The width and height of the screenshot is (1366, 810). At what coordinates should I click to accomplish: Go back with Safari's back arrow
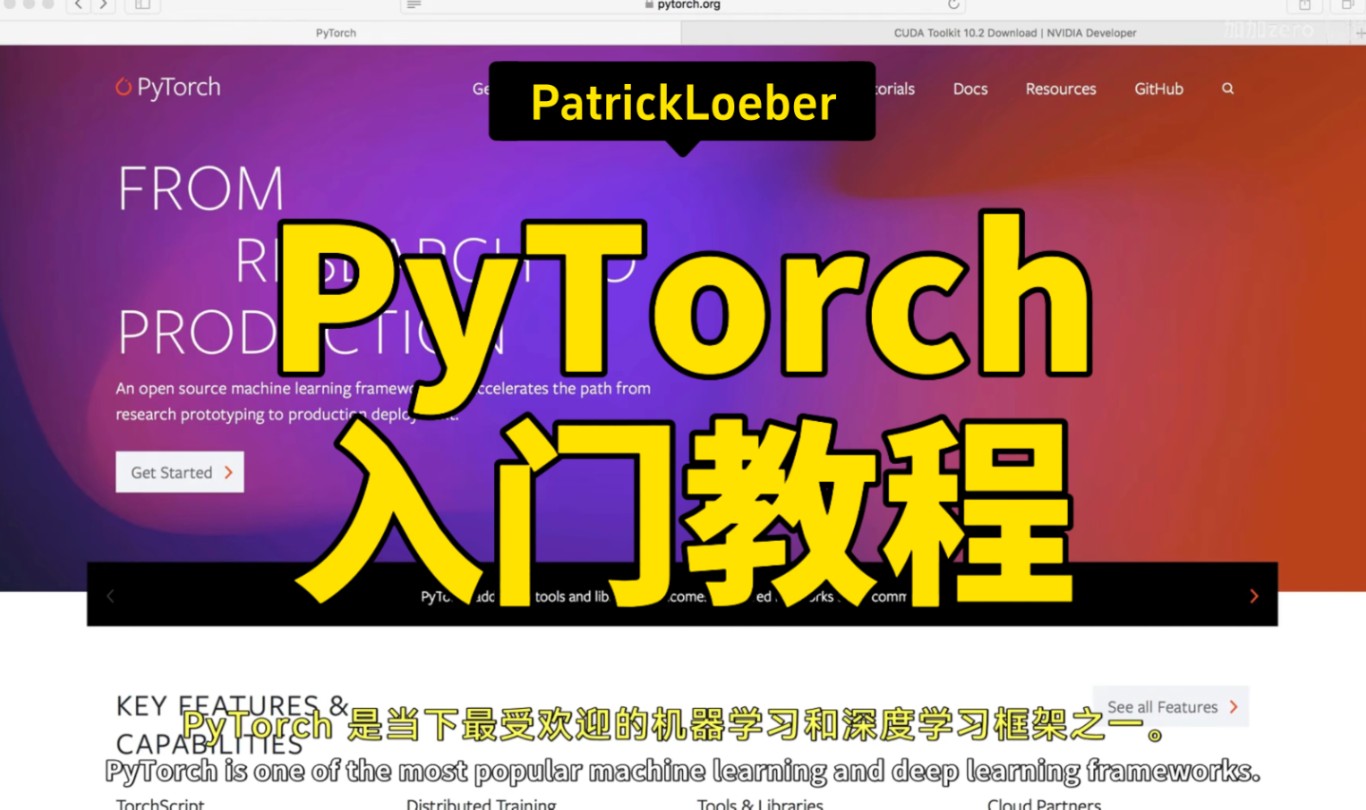point(79,5)
